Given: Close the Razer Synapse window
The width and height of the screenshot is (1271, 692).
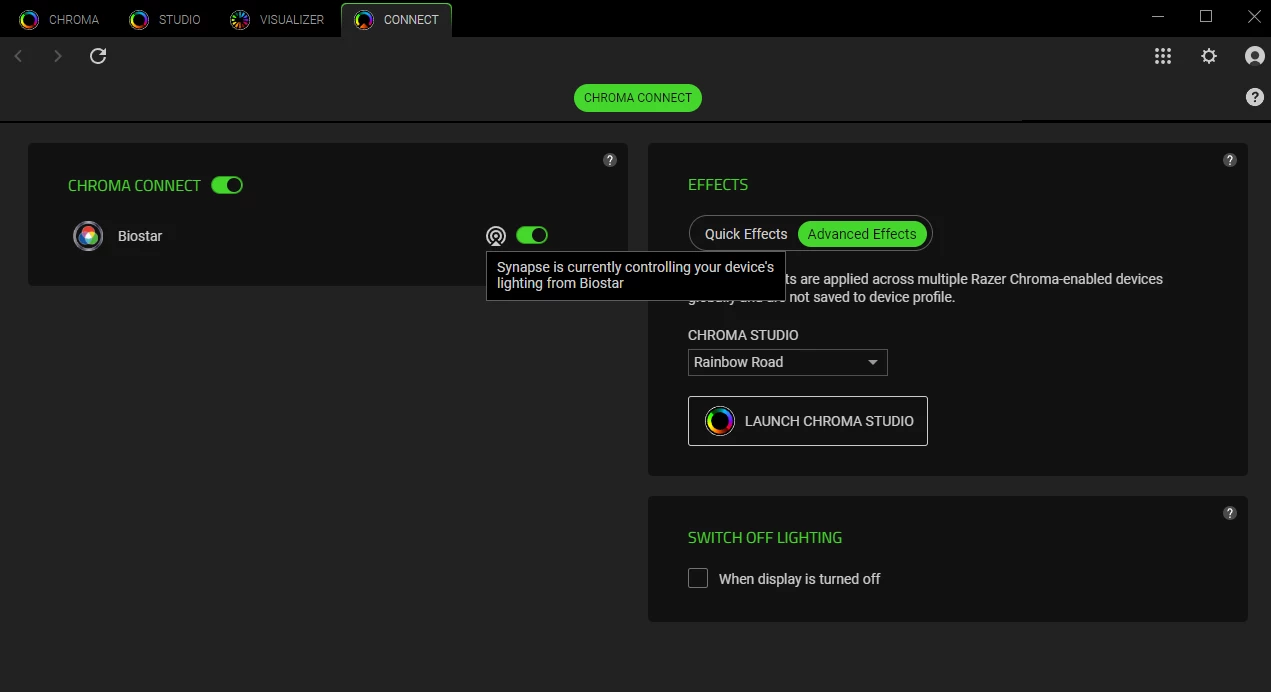Looking at the screenshot, I should click(1254, 17).
